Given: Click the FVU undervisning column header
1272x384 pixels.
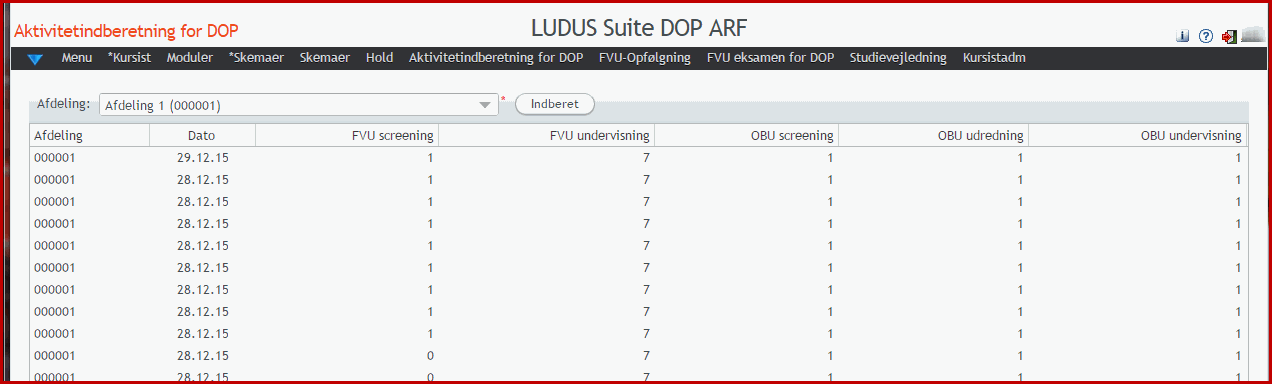Looking at the screenshot, I should [x=546, y=135].
